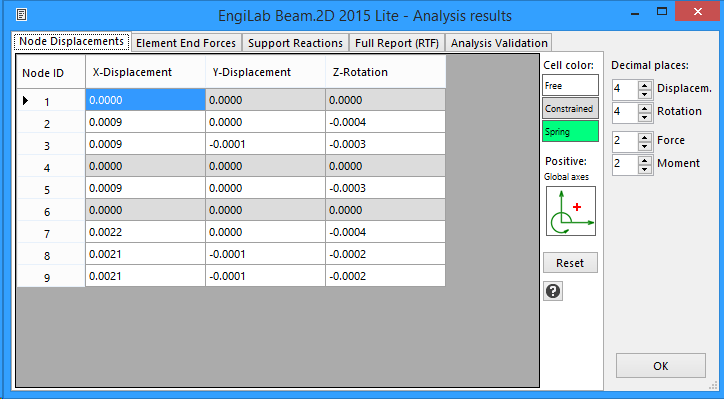The width and height of the screenshot is (724, 399).
Task: Decrease Moment decimal places
Action: 645,169
